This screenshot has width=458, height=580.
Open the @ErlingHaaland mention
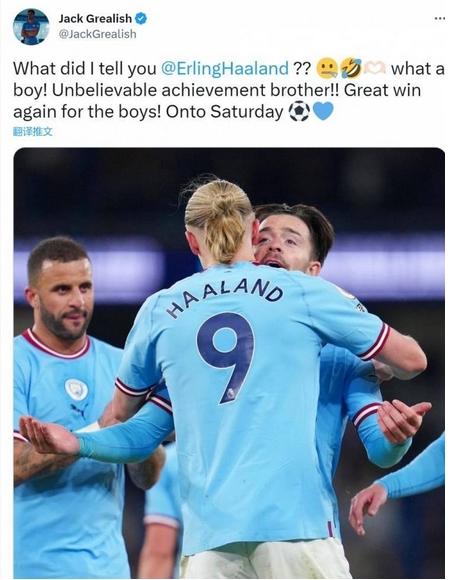coord(225,68)
